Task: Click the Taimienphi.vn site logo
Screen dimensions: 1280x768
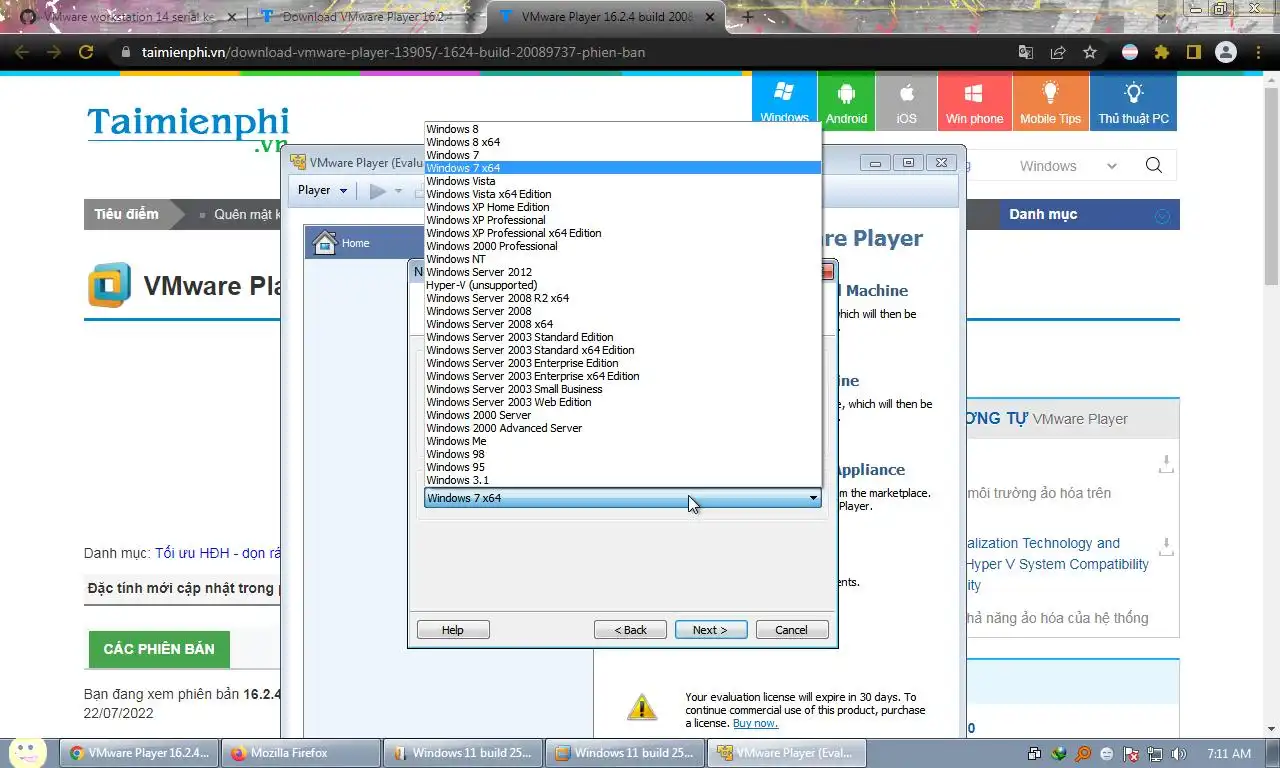Action: (x=188, y=129)
